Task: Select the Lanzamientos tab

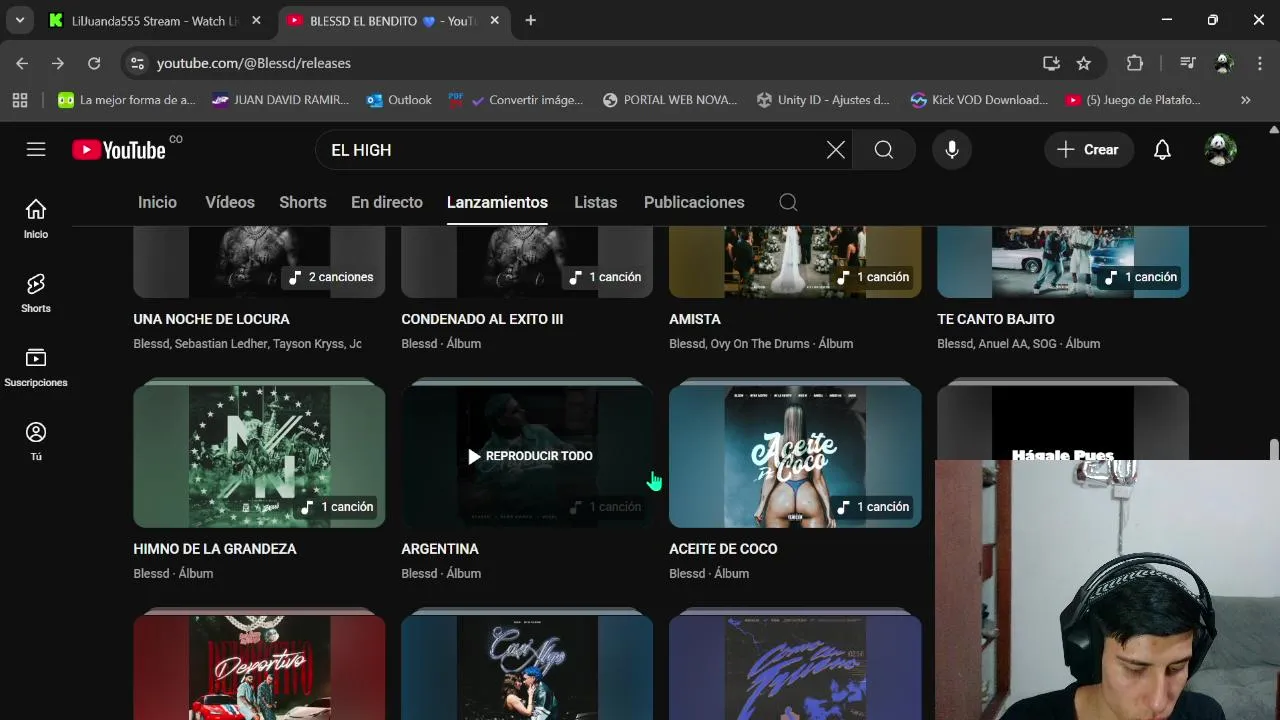Action: tap(497, 202)
